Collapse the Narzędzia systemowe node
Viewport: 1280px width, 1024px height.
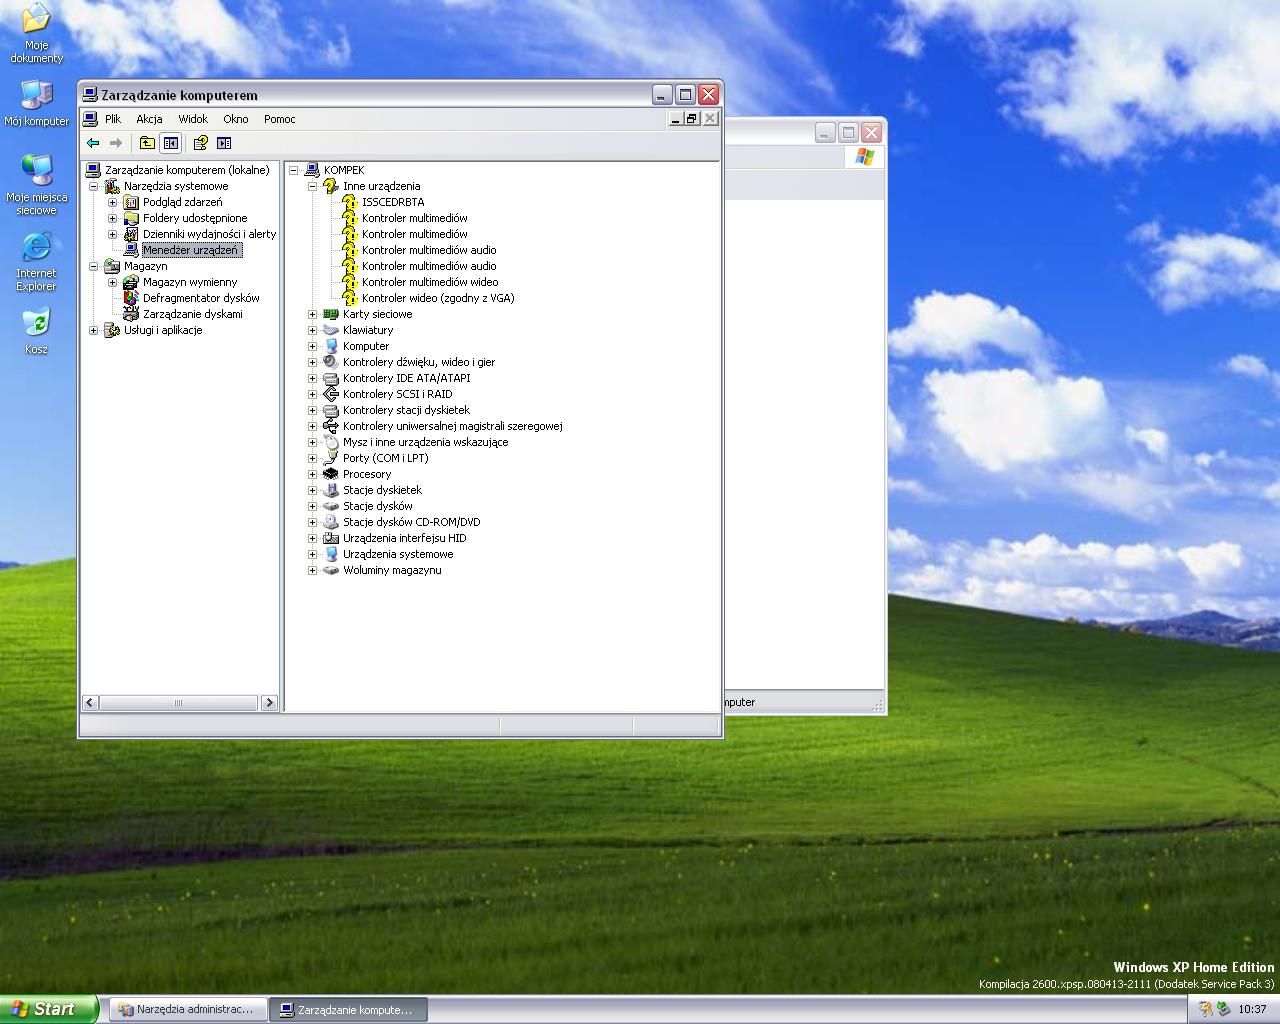(x=94, y=186)
